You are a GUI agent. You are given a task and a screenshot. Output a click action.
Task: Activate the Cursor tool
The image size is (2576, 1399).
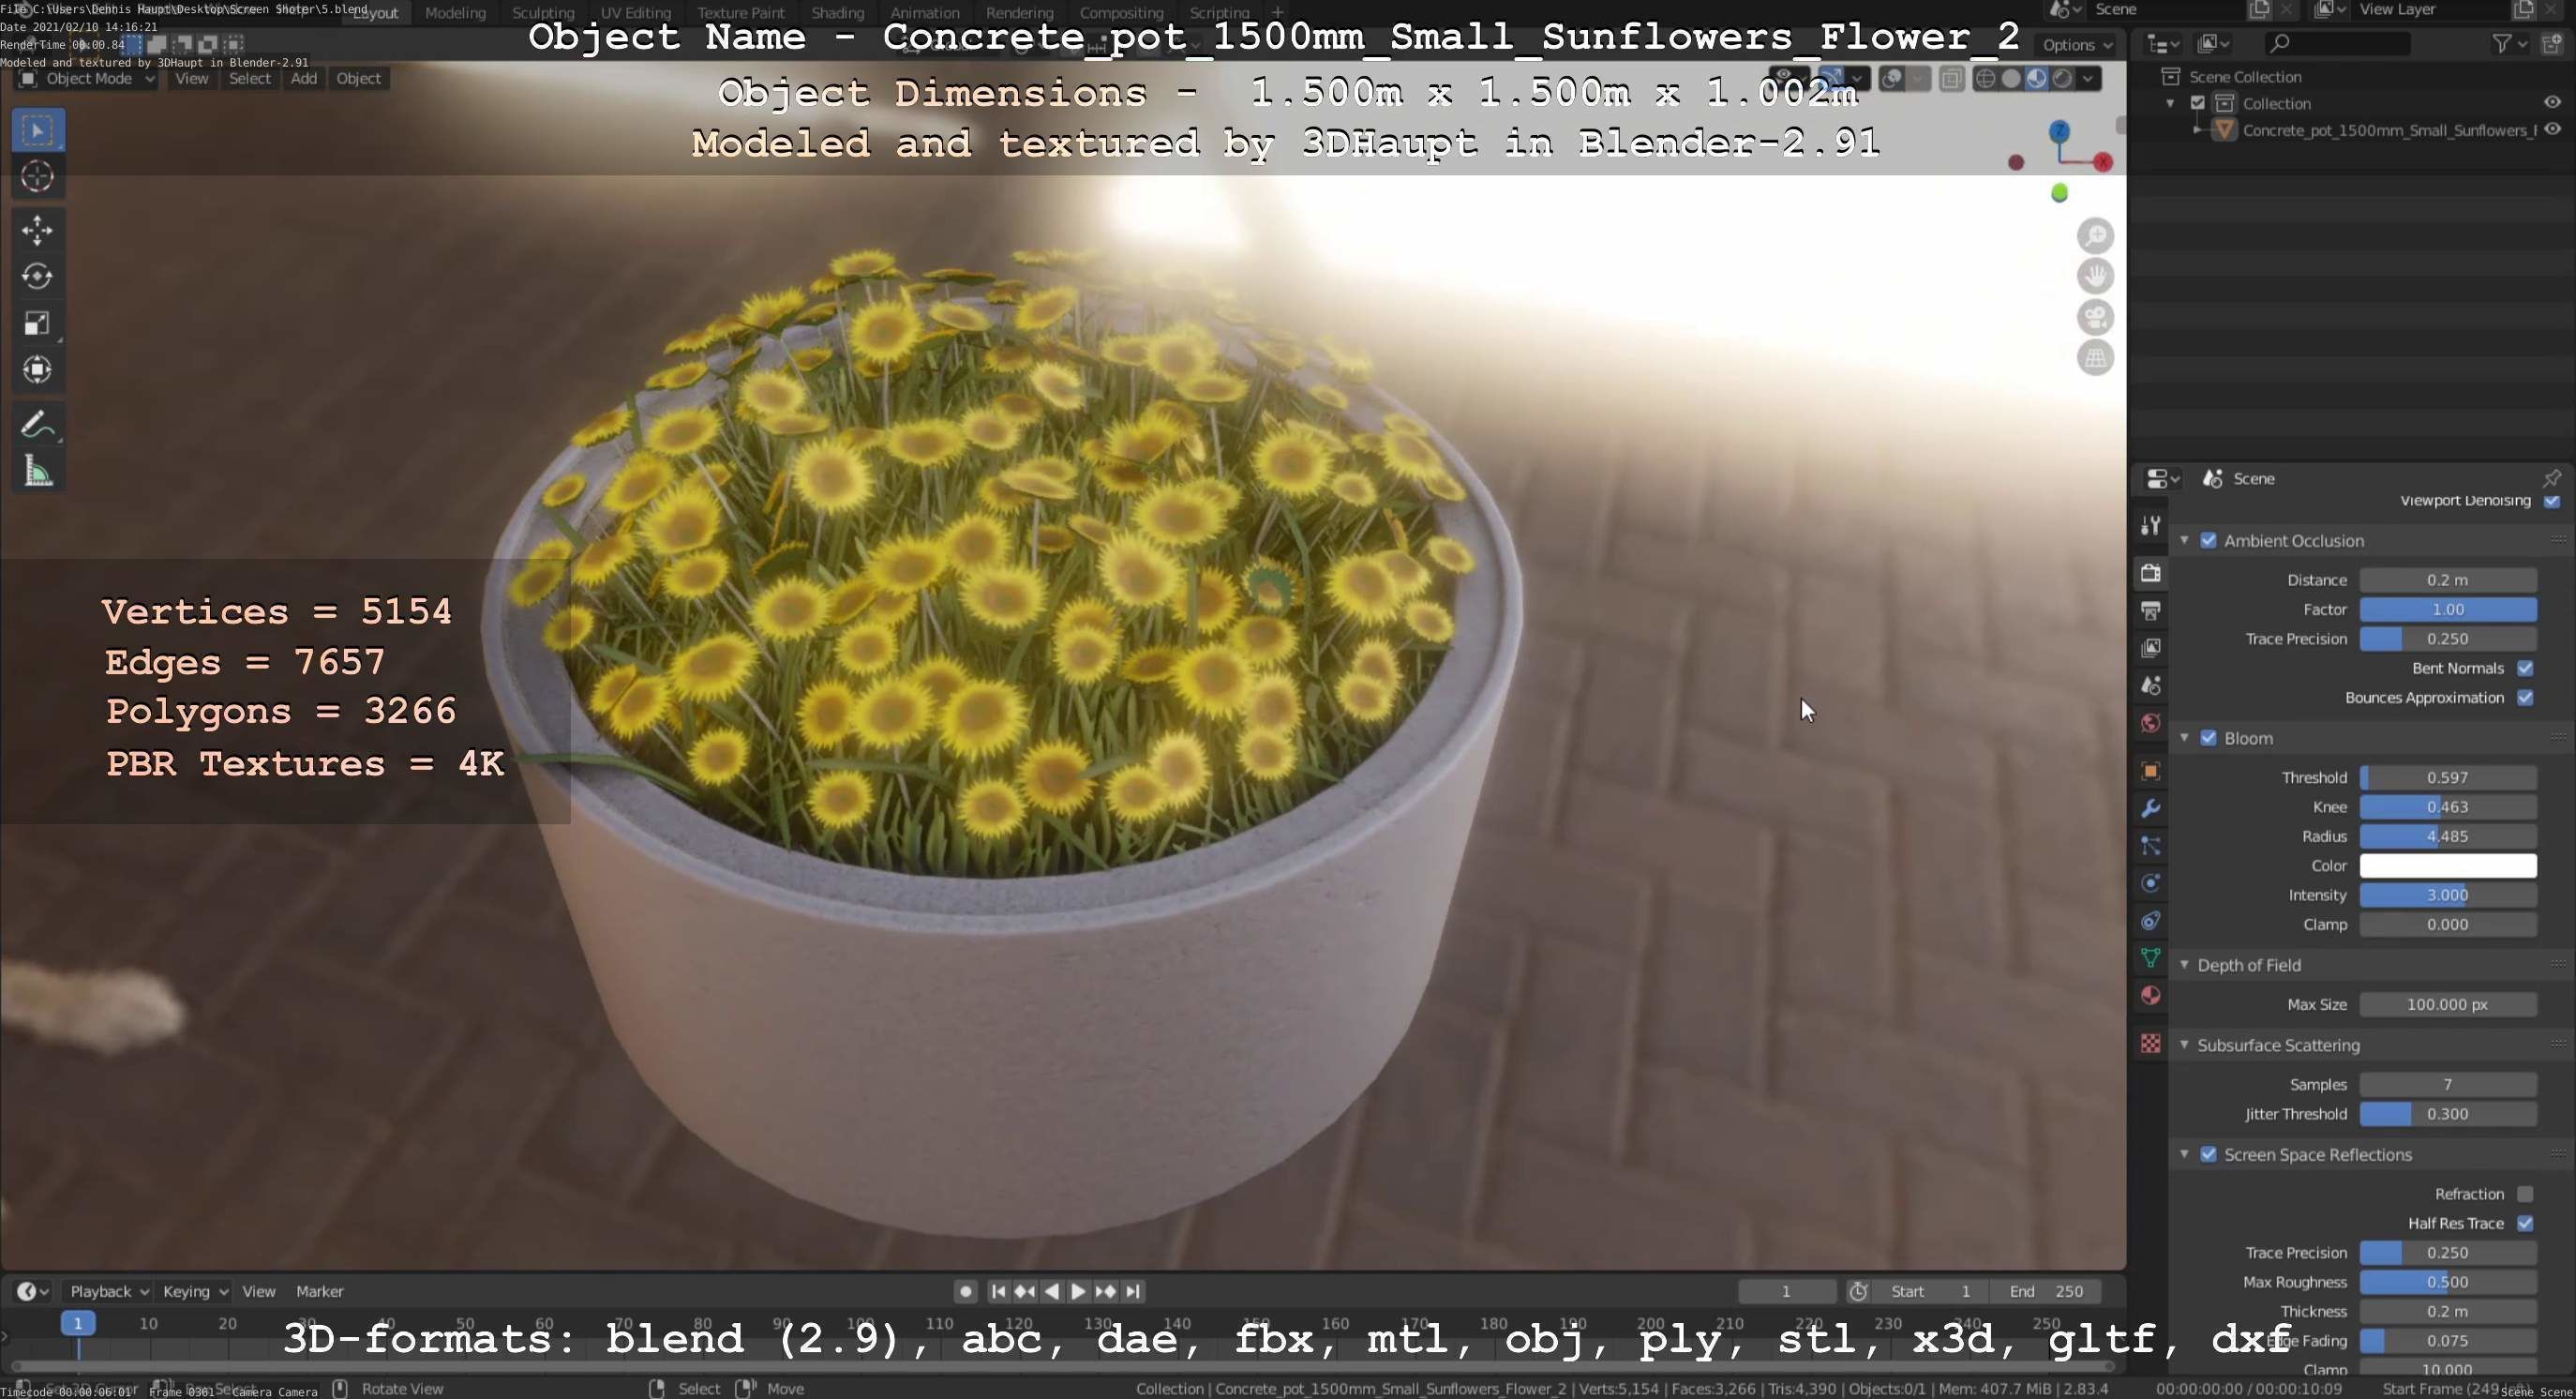tap(38, 177)
